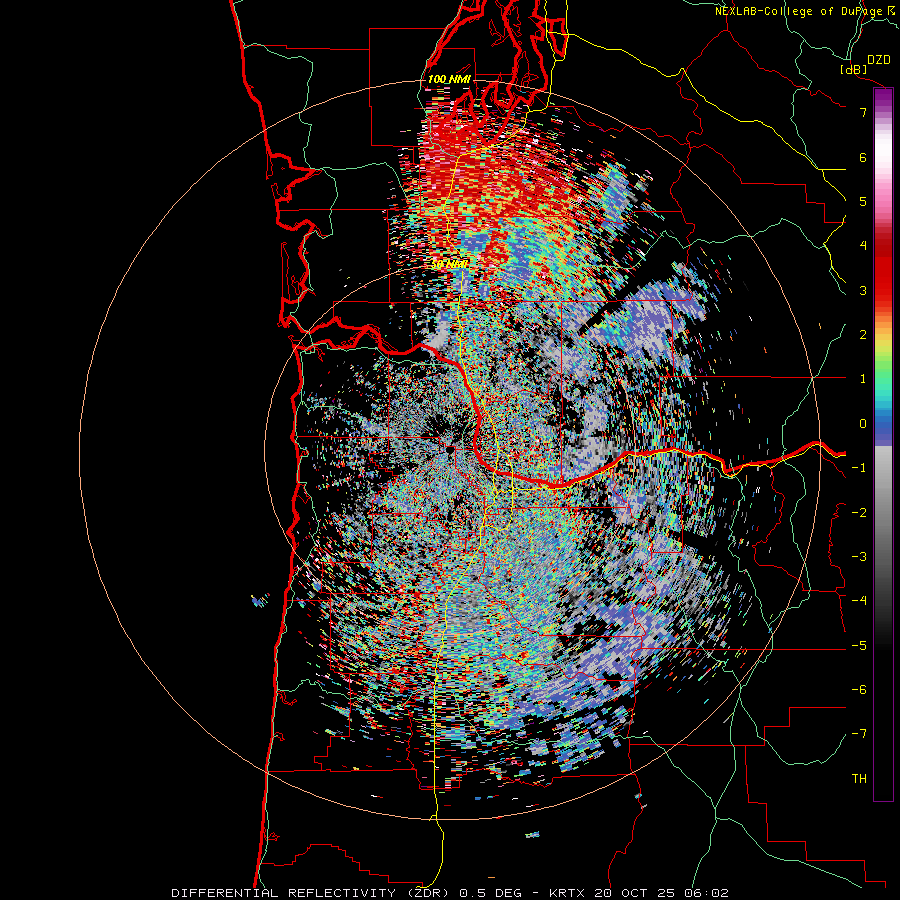900x900 pixels.
Task: Click the -6 value on color scale
Action: 859,690
